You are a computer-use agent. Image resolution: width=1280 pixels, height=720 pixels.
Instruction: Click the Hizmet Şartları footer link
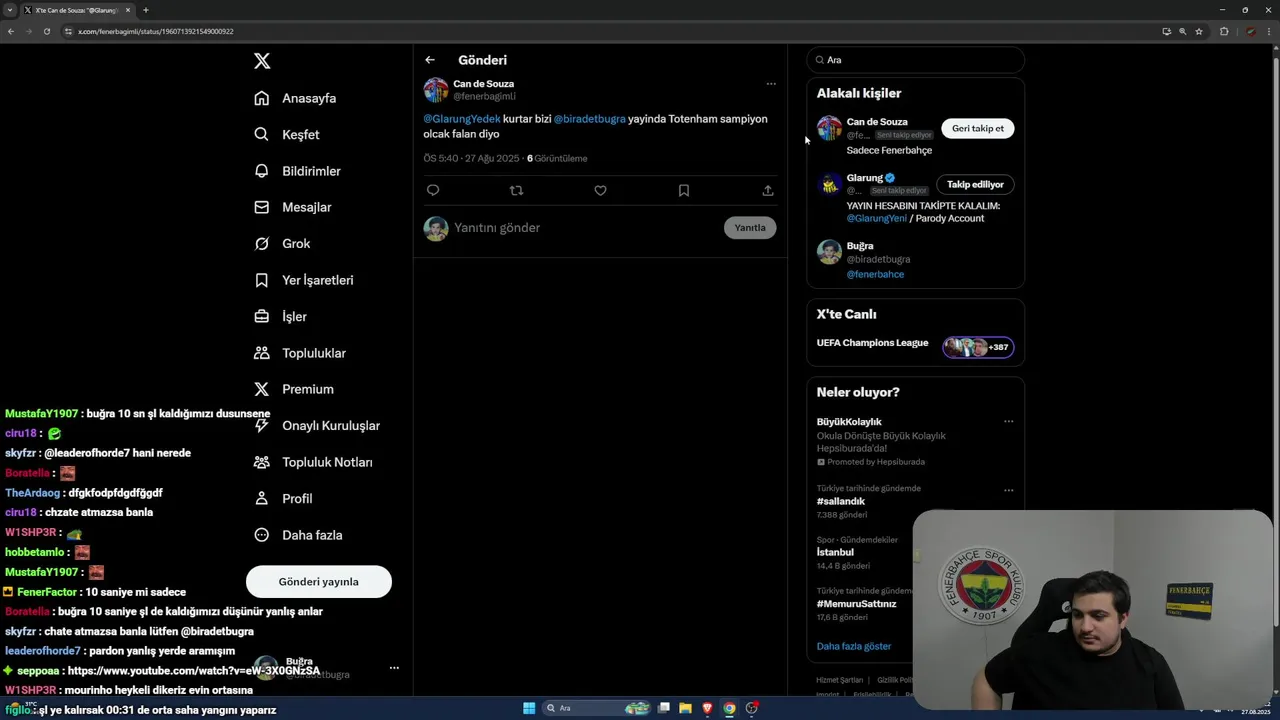pos(839,680)
